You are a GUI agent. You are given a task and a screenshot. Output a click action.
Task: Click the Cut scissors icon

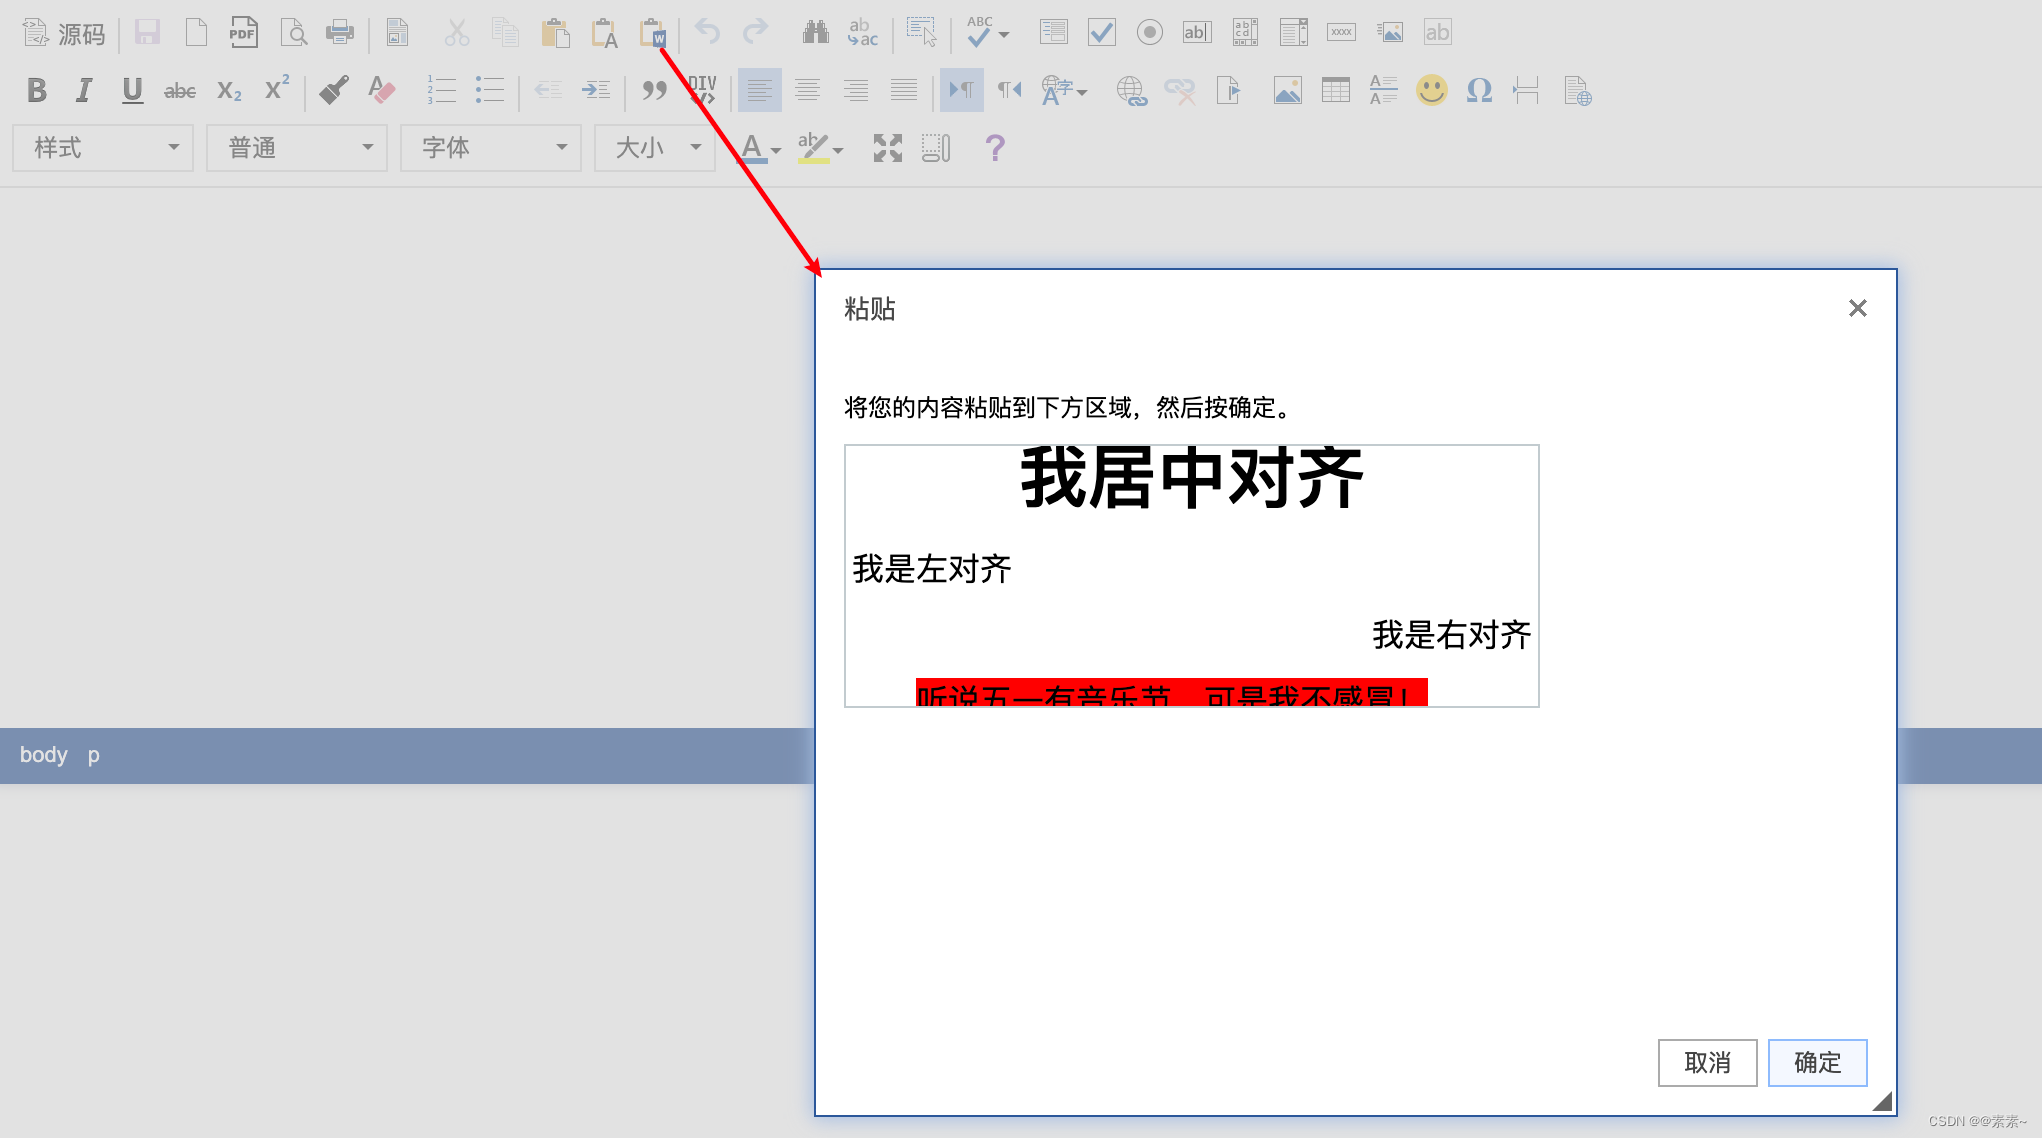pyautogui.click(x=457, y=33)
